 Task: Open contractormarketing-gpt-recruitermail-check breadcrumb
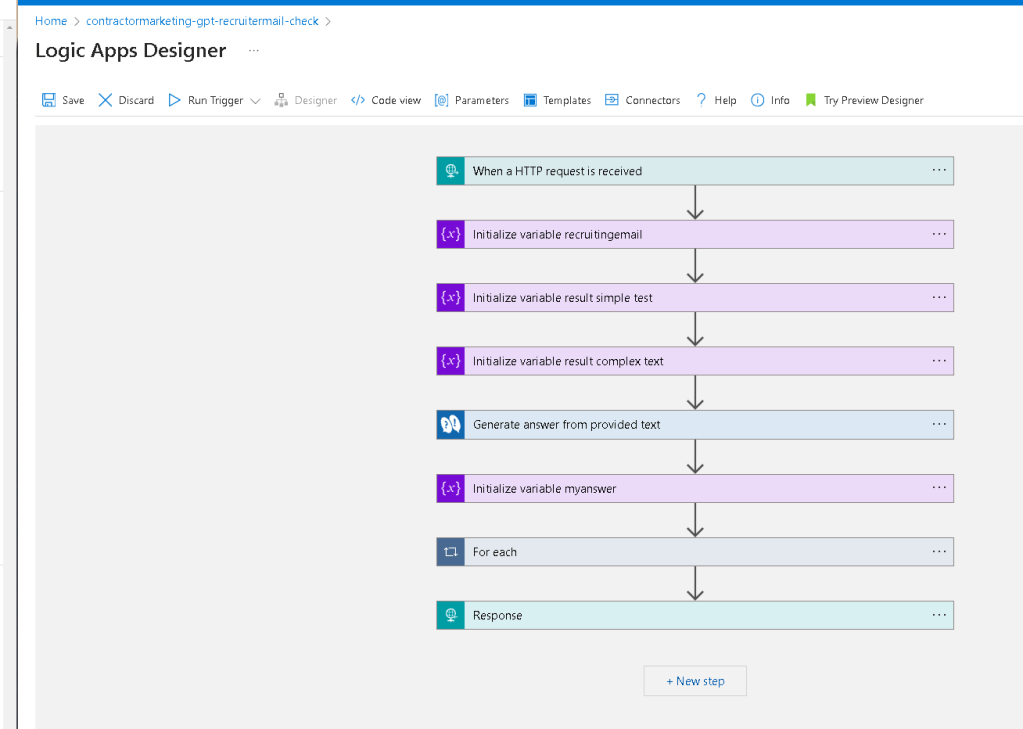pos(202,21)
